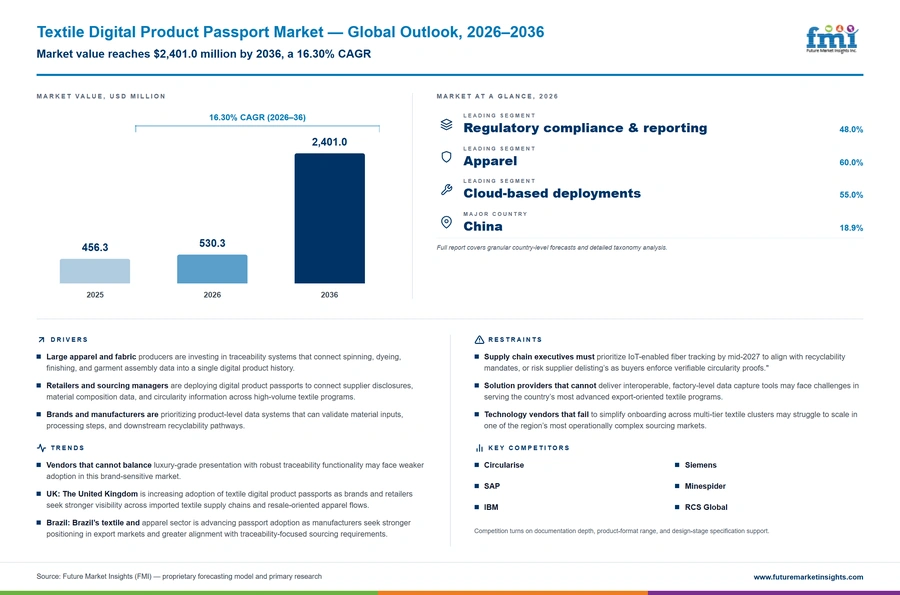Click the SAP competitor entry

point(492,486)
